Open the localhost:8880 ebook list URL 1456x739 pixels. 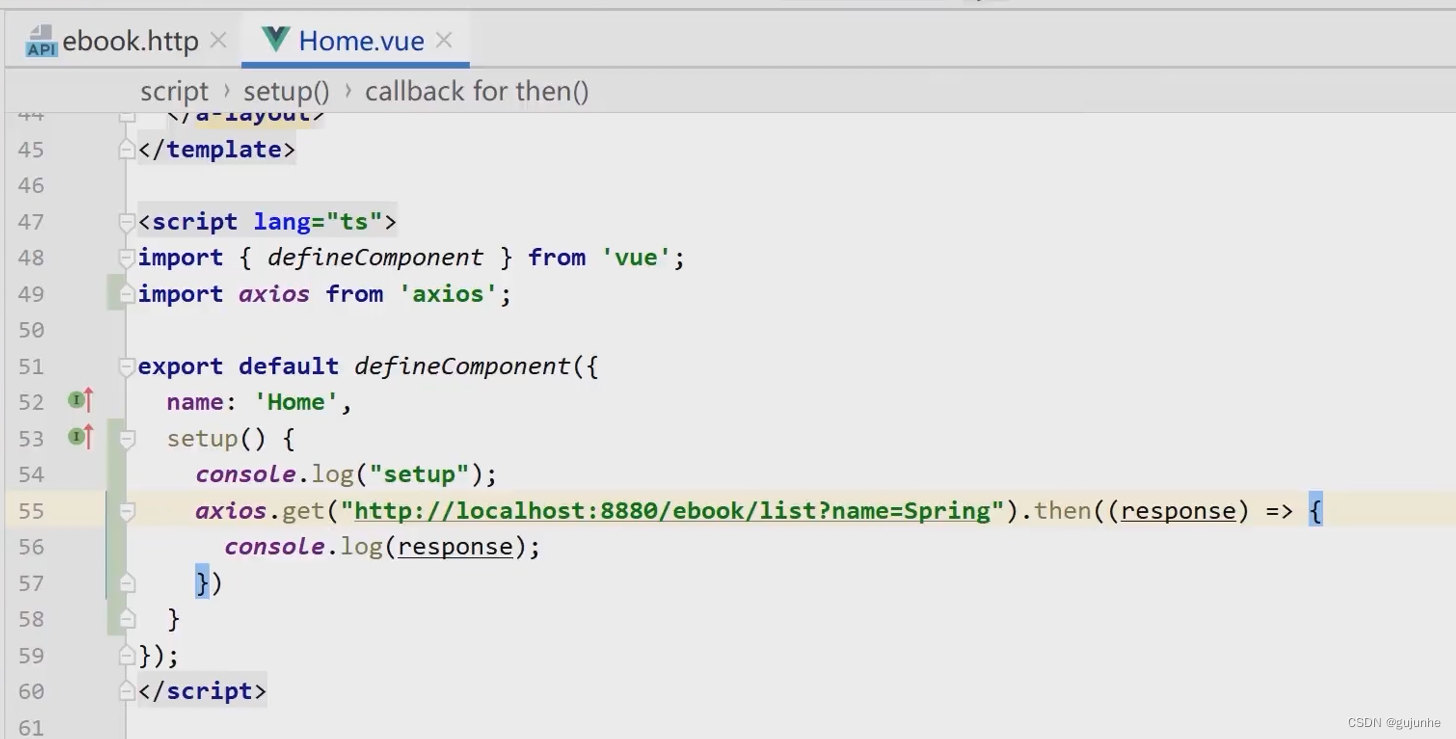672,510
